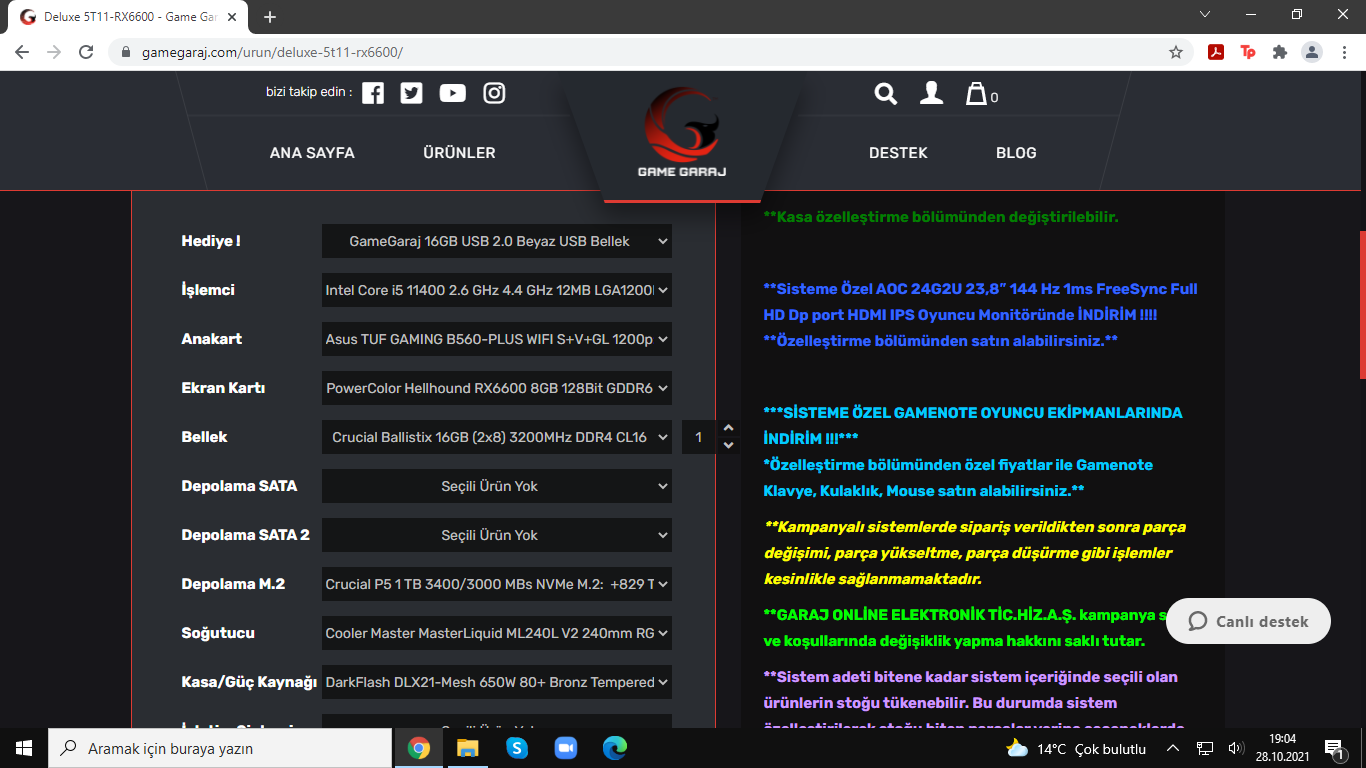Open the Depolama SATA dropdown

click(497, 486)
